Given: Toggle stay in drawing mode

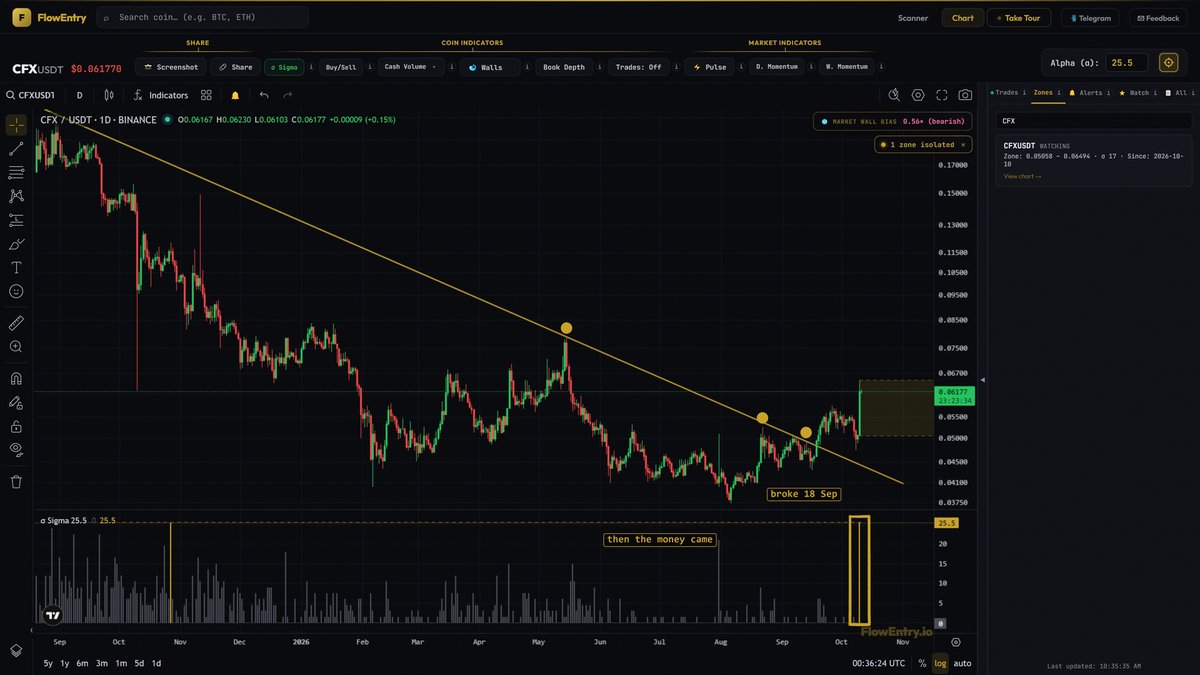Looking at the screenshot, I should coord(16,403).
